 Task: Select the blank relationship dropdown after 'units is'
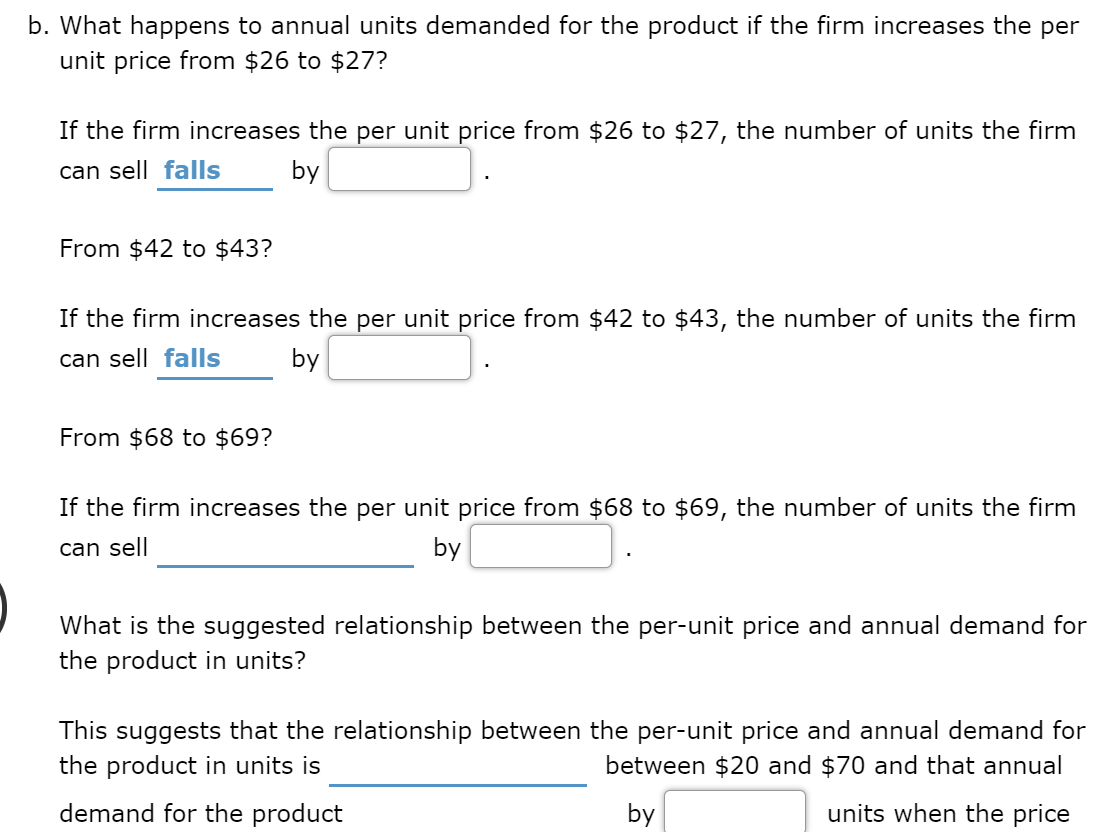[x=460, y=766]
